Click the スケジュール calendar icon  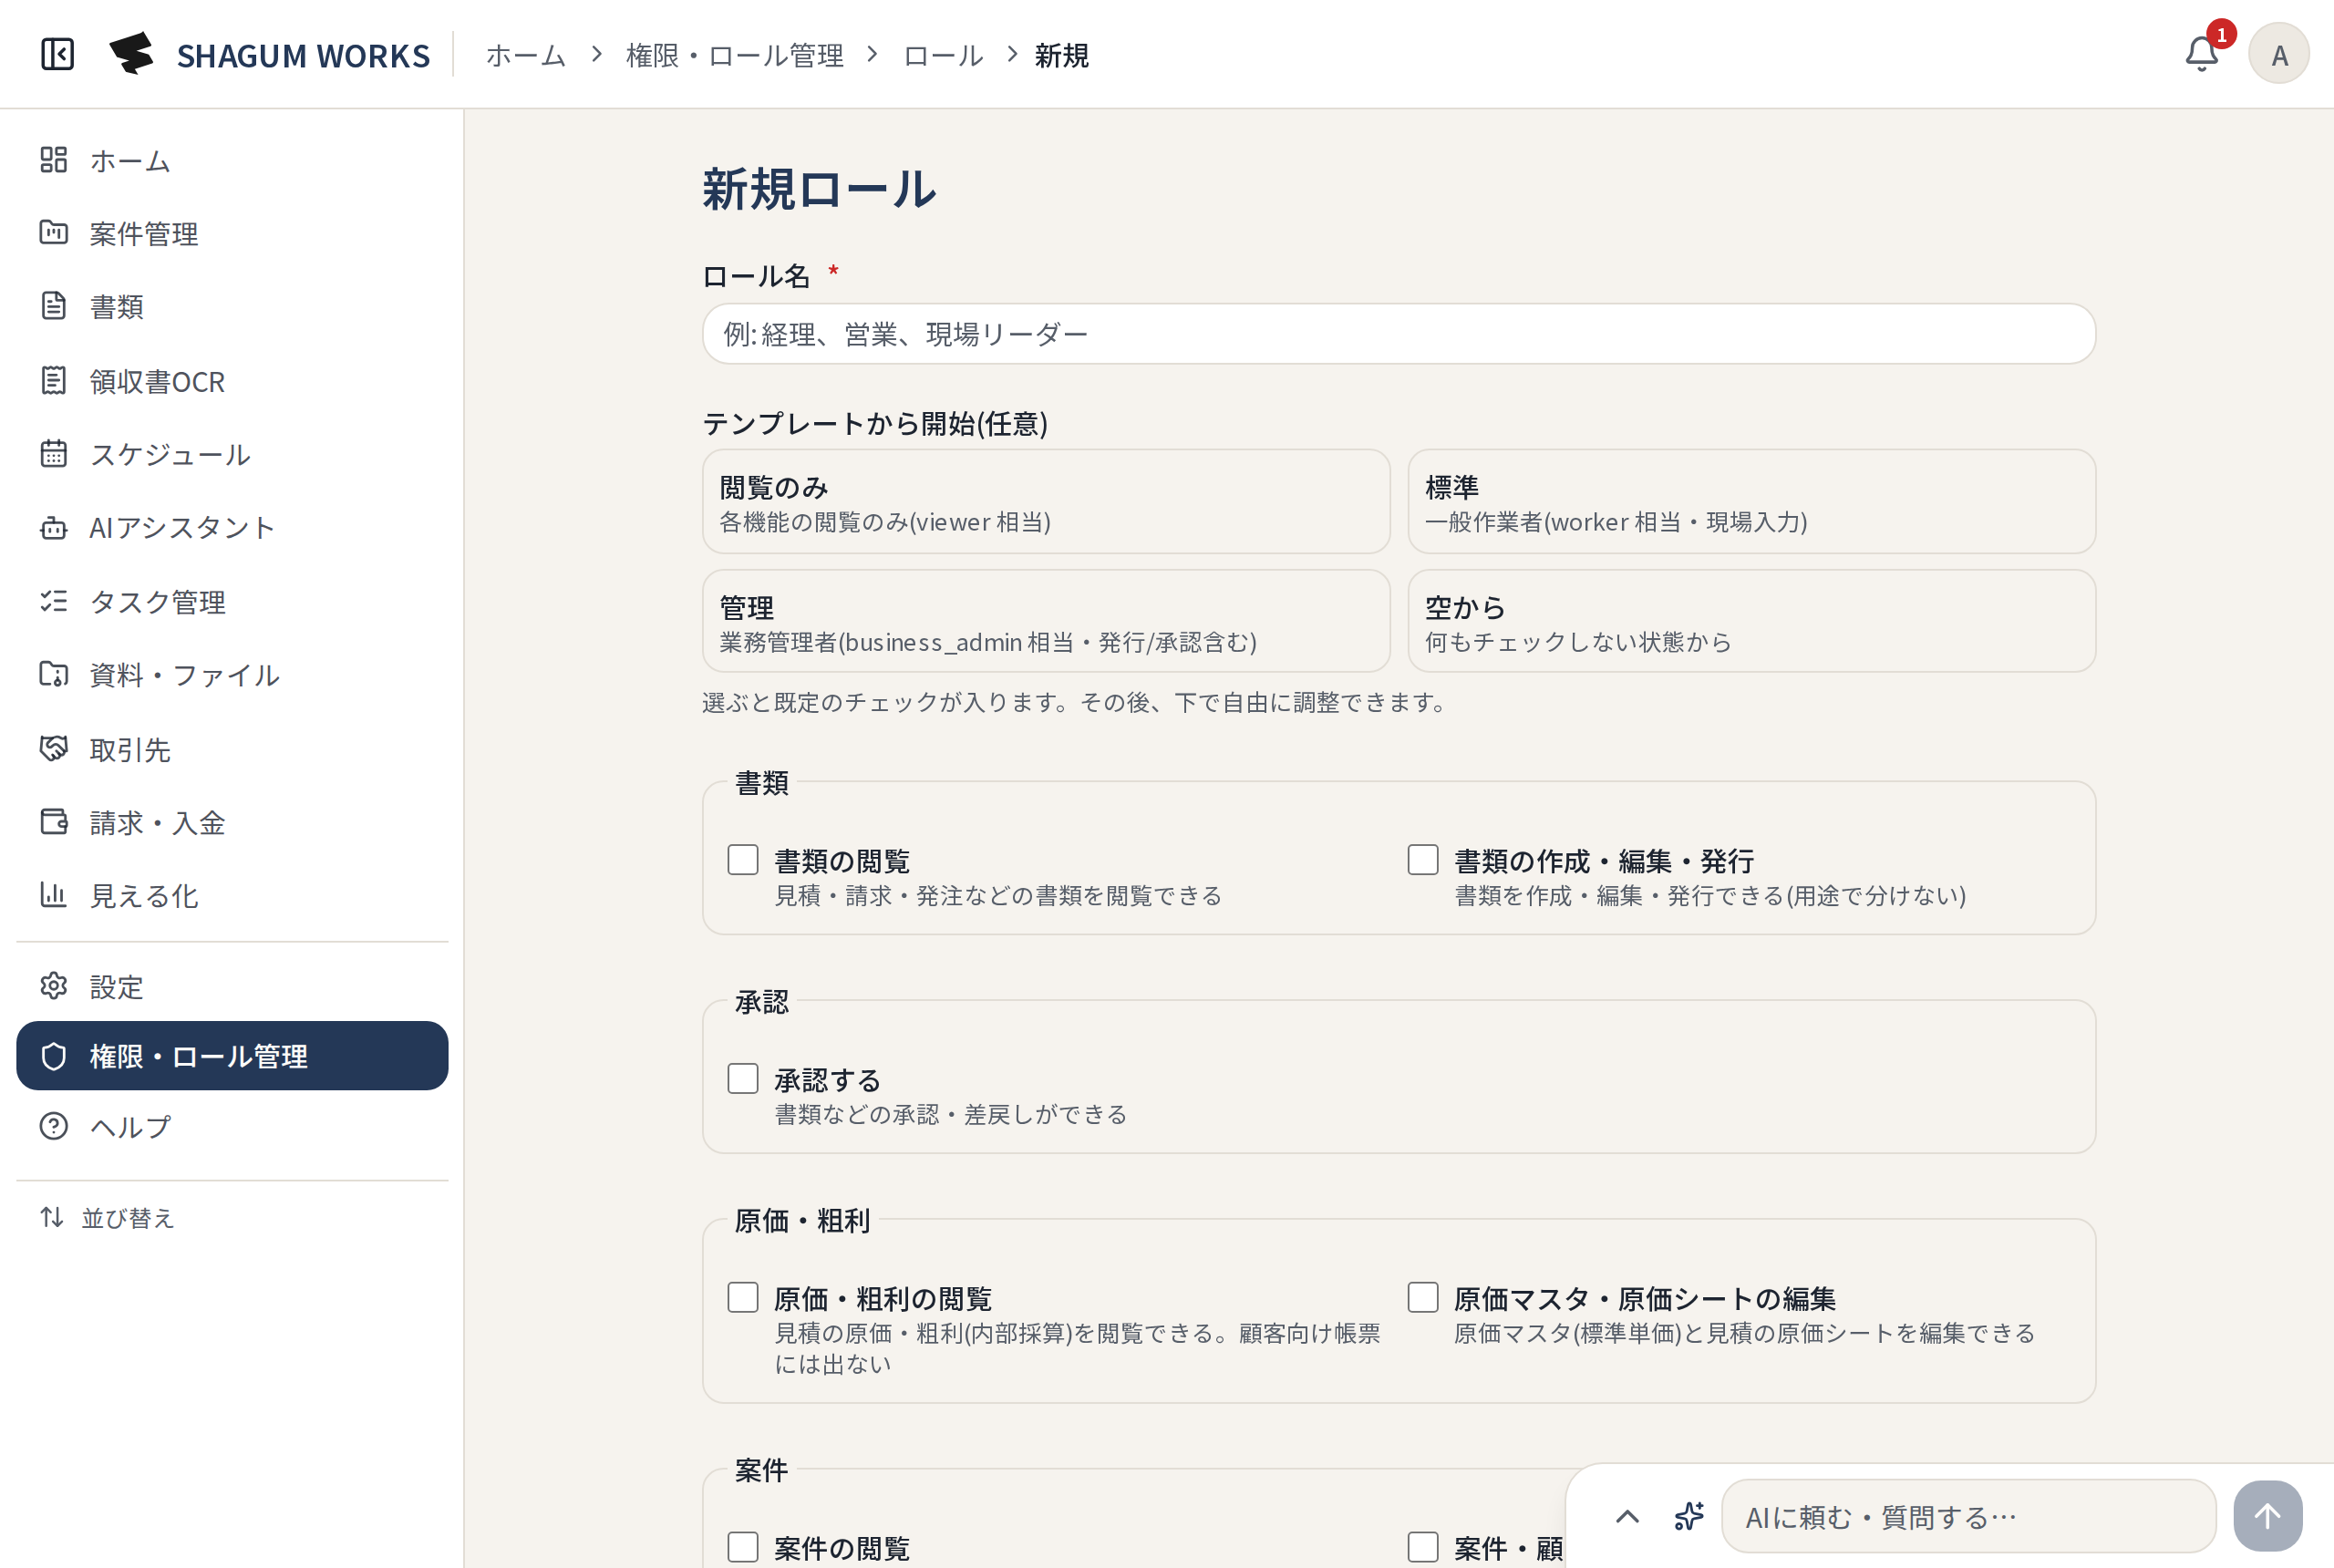(54, 454)
